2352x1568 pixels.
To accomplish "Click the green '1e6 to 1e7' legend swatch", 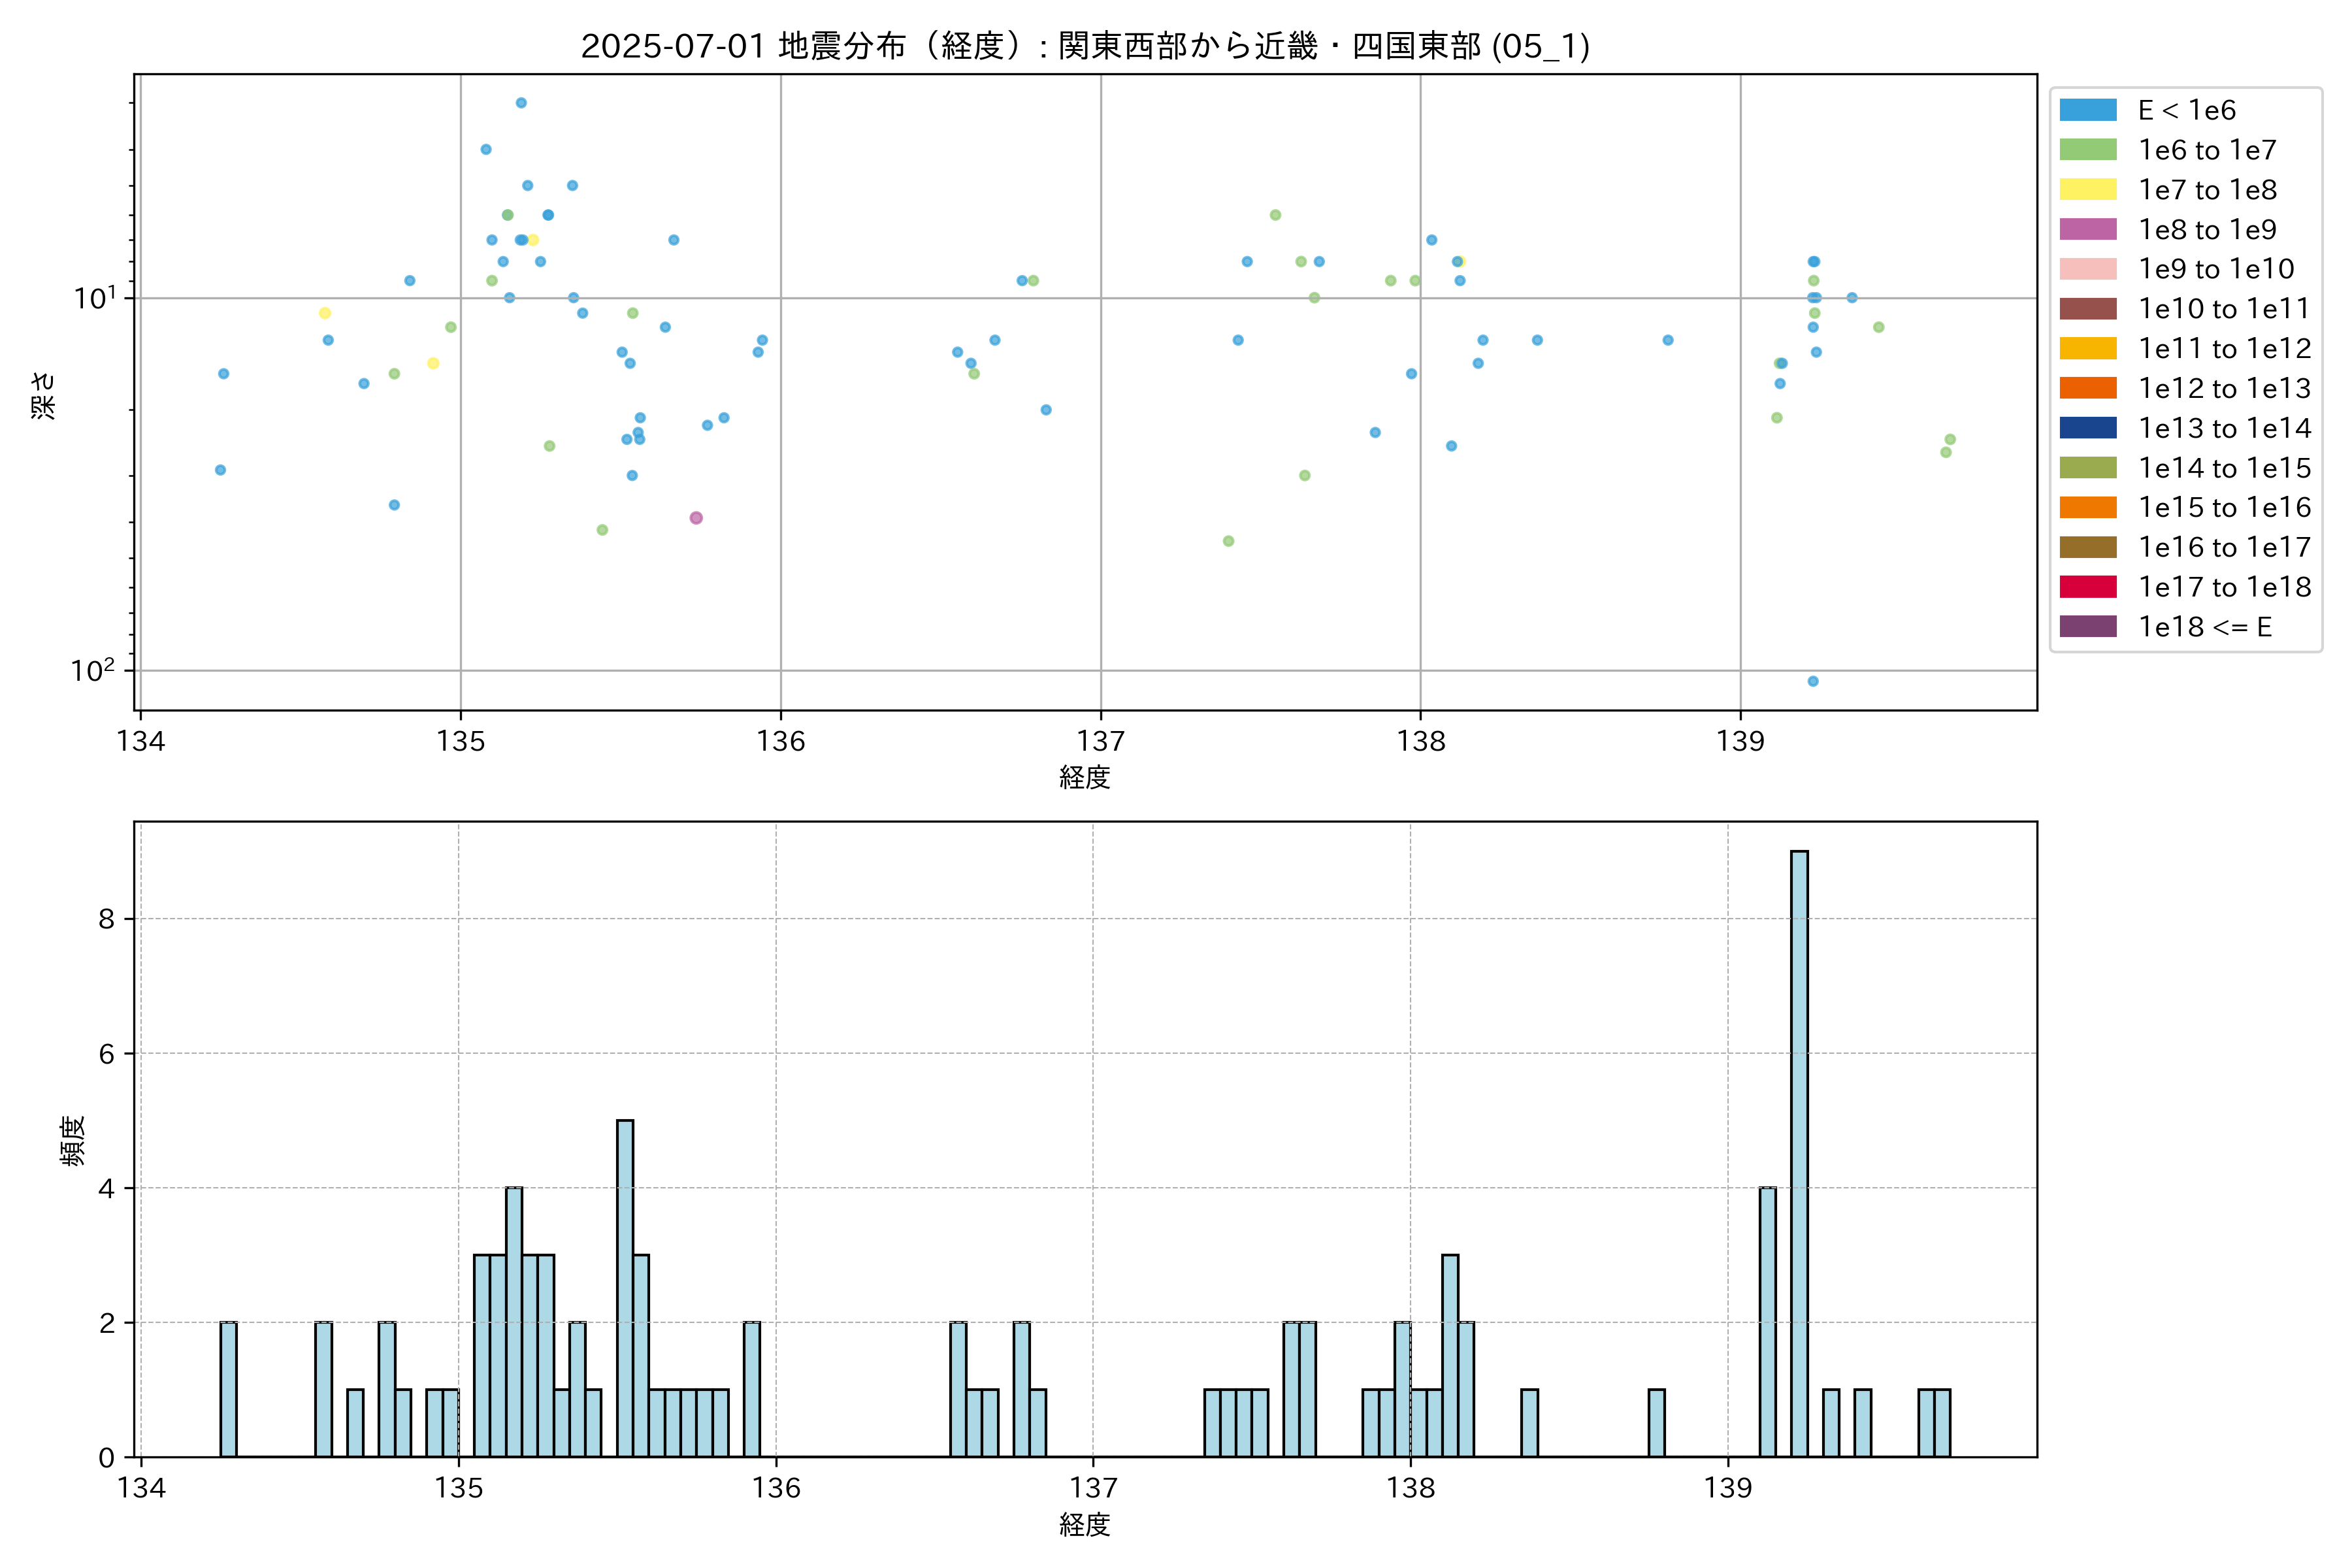I will point(2088,150).
